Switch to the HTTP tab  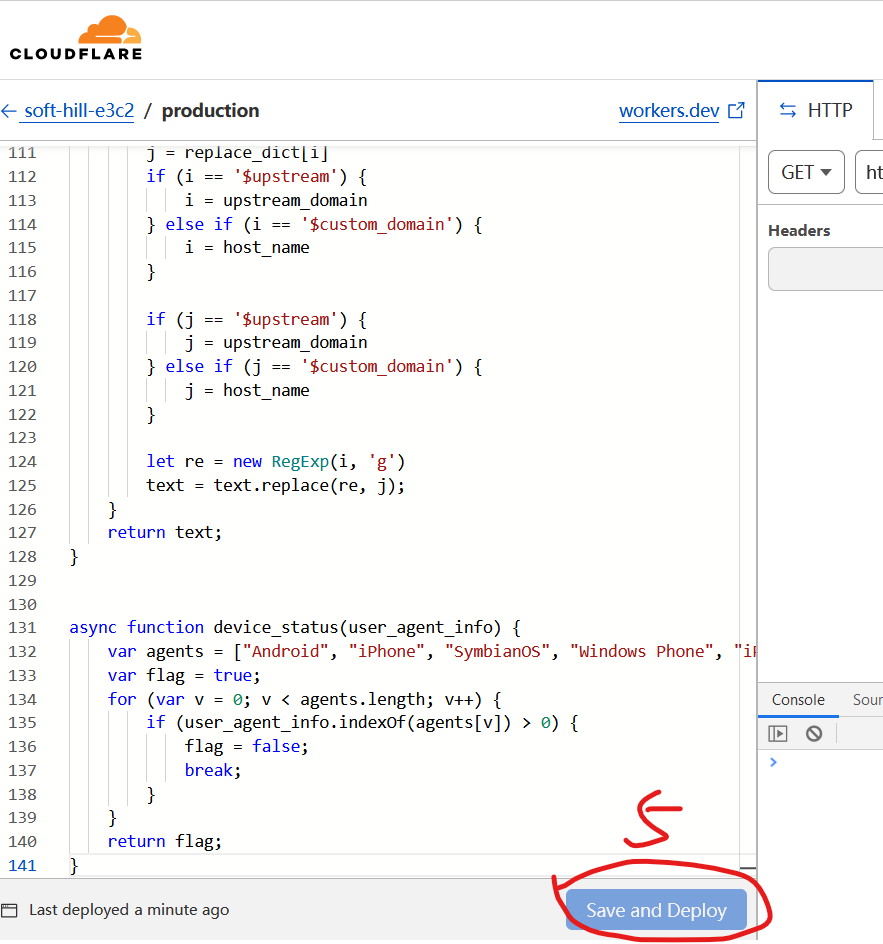click(816, 111)
